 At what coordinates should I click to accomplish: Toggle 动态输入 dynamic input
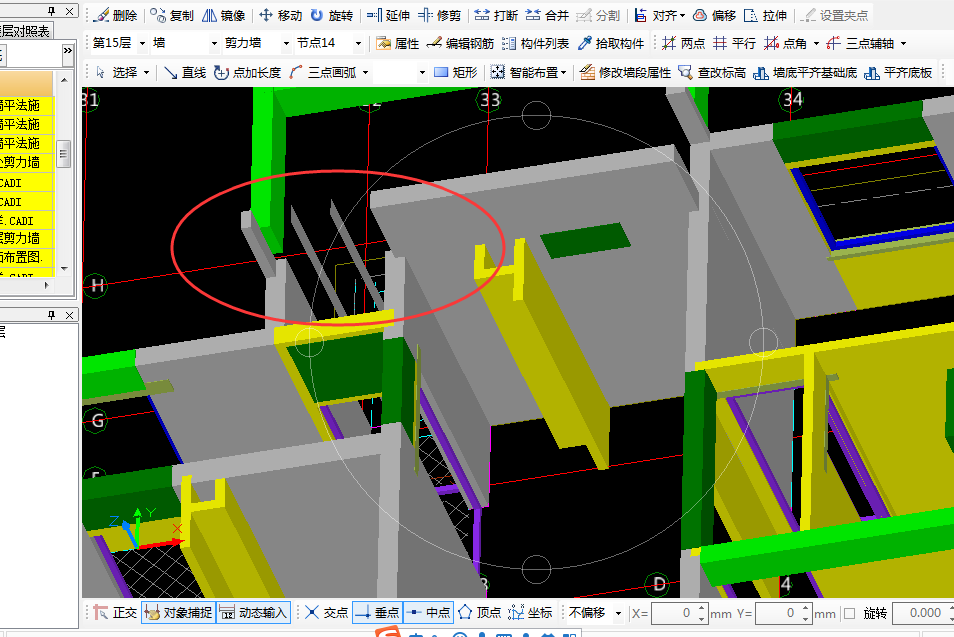point(252,613)
